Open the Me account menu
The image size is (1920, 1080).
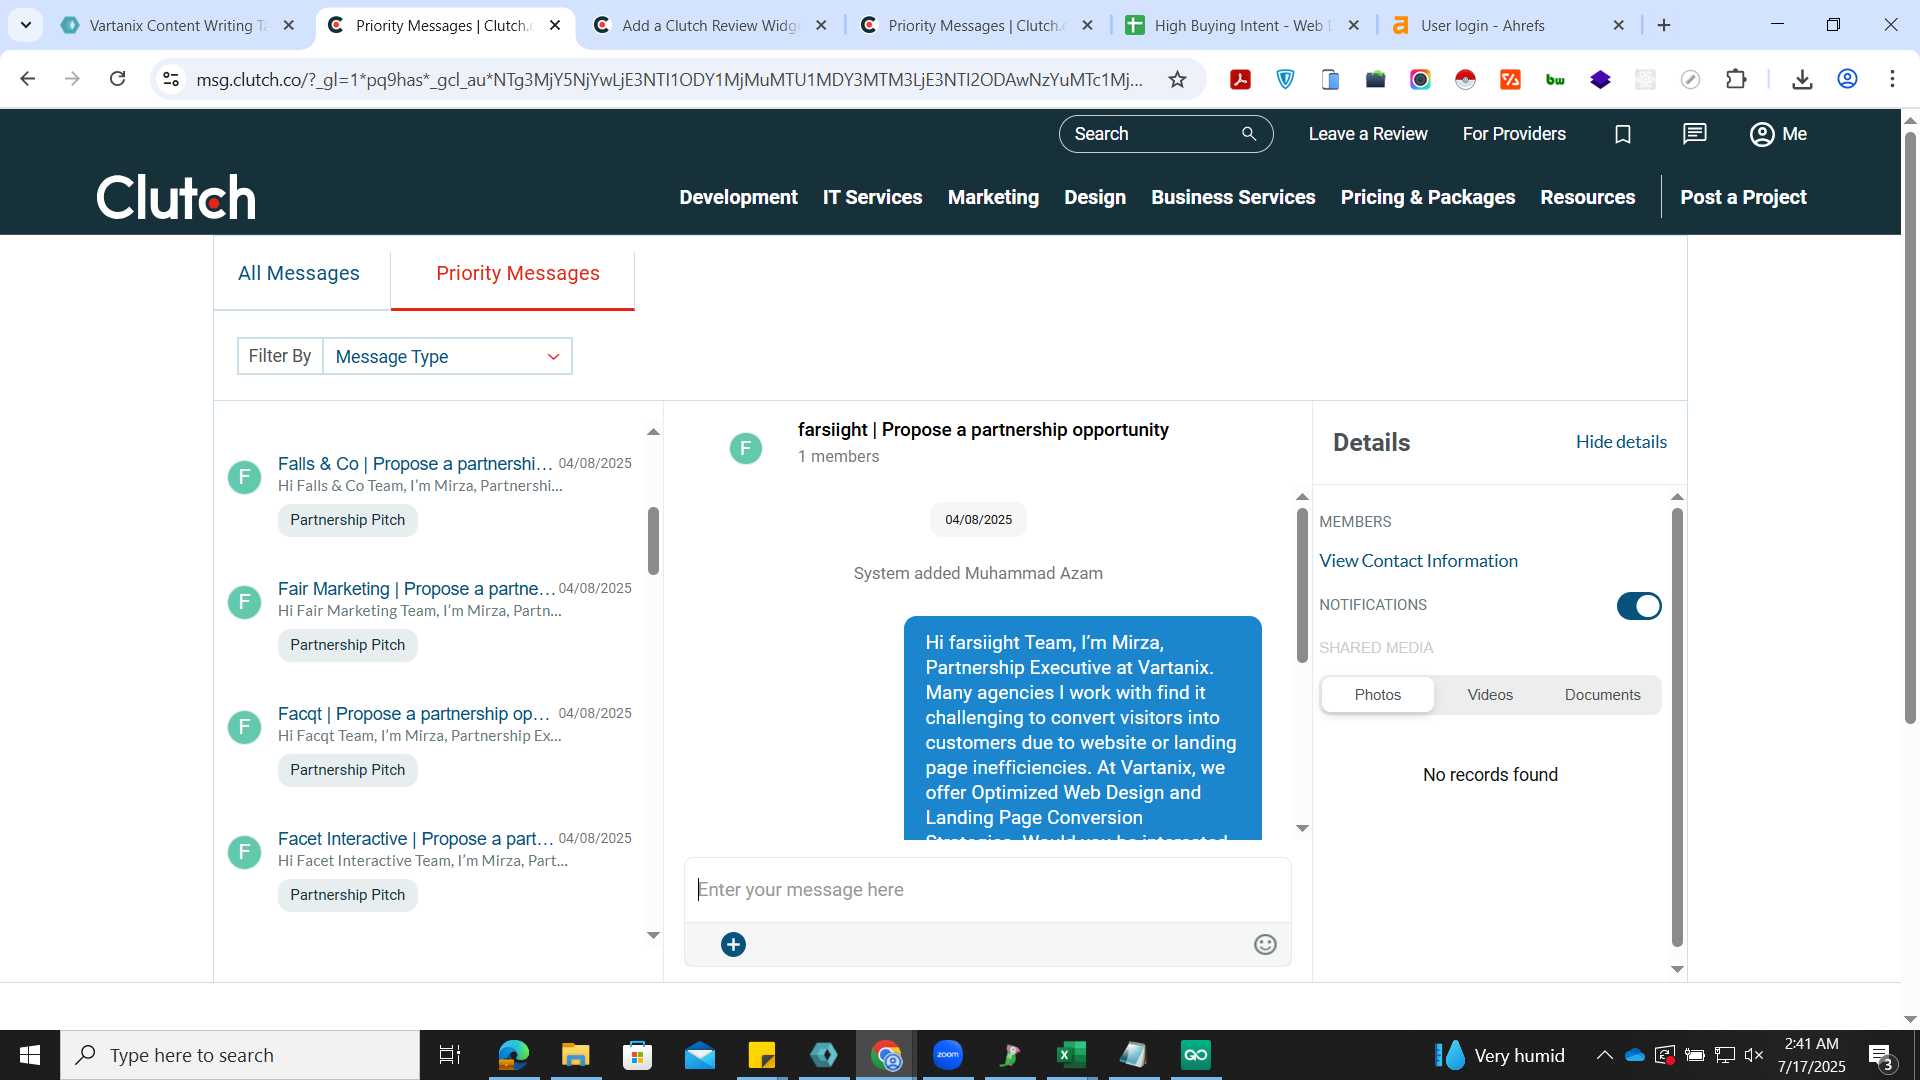point(1778,134)
